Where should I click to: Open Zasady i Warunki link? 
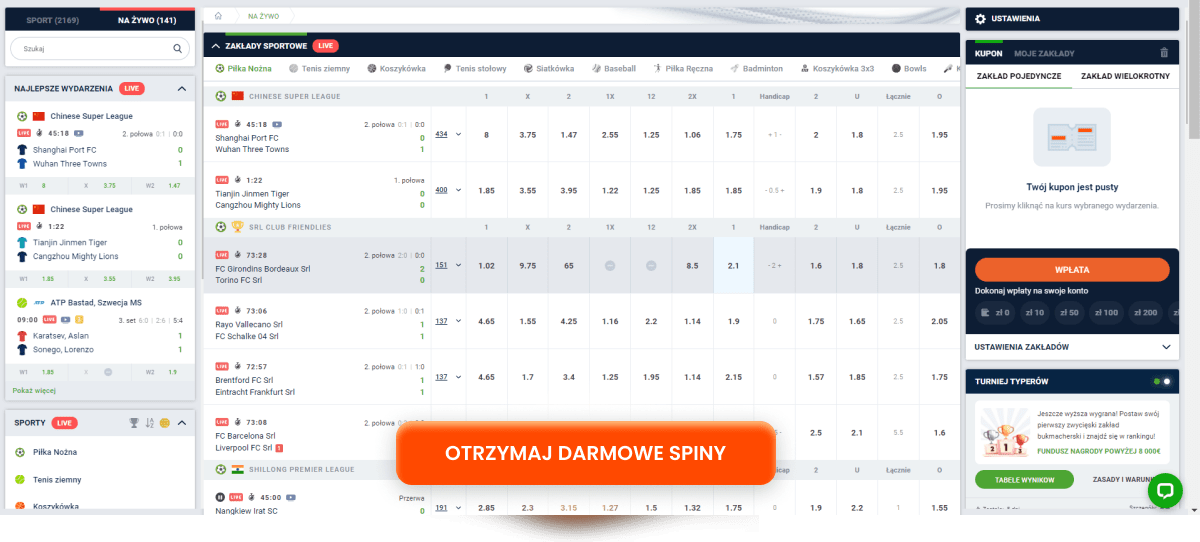[x=1123, y=480]
